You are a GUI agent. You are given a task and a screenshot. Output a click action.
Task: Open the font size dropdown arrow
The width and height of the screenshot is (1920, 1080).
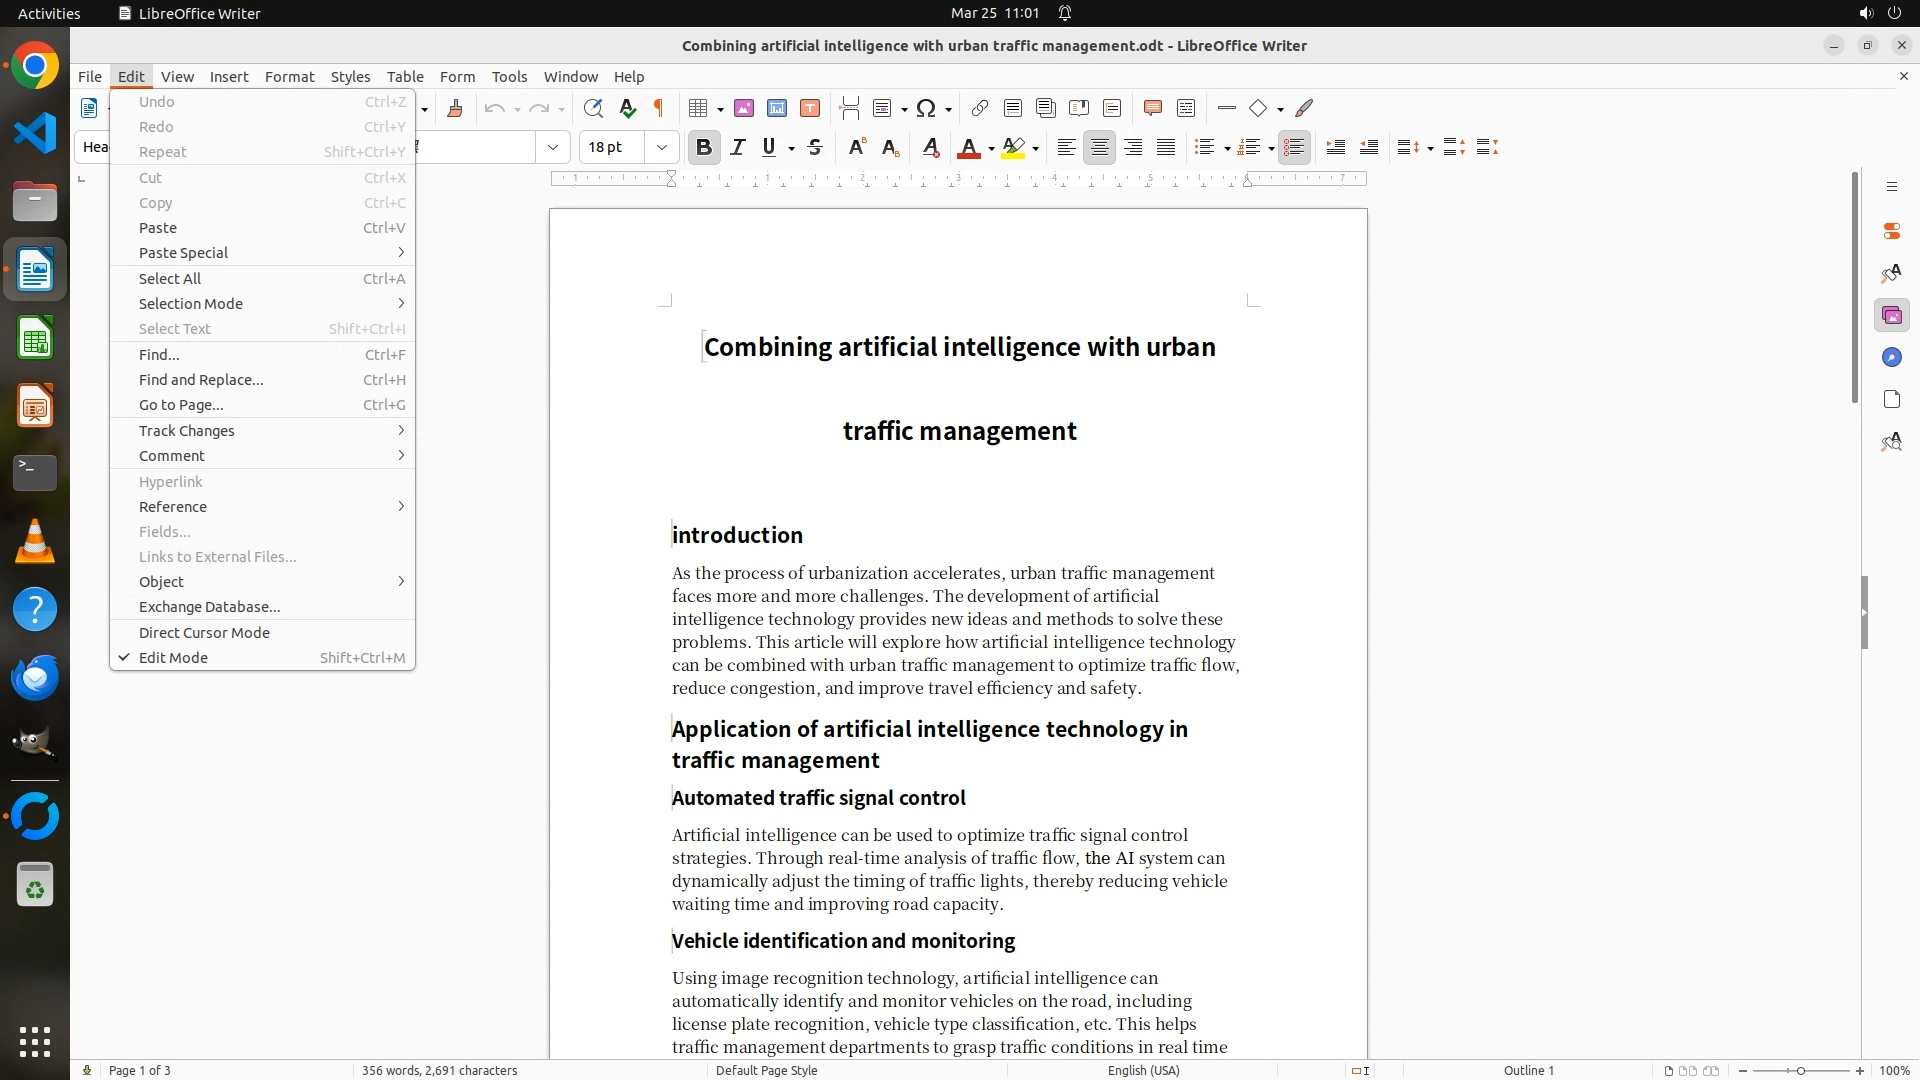[x=661, y=148]
